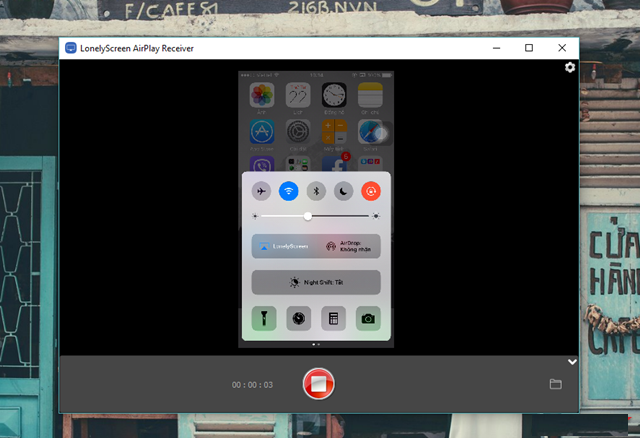Open the Calculator app on home screen
640x438 pixels.
click(334, 132)
